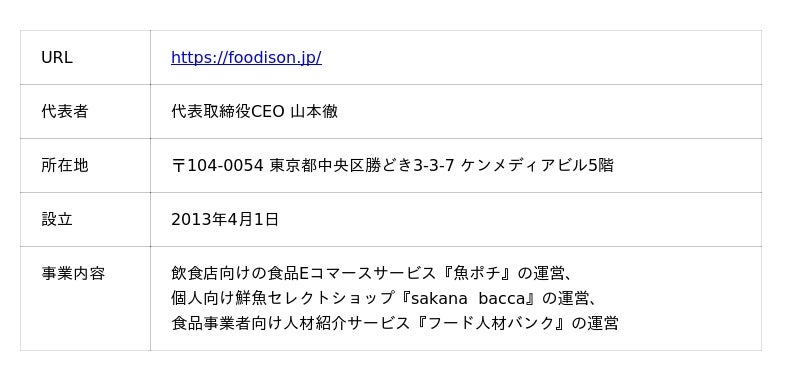Screen dimensions: 800x381
Task: Select the 代表取締役CEO 山本徹 text
Action: pyautogui.click(x=255, y=111)
